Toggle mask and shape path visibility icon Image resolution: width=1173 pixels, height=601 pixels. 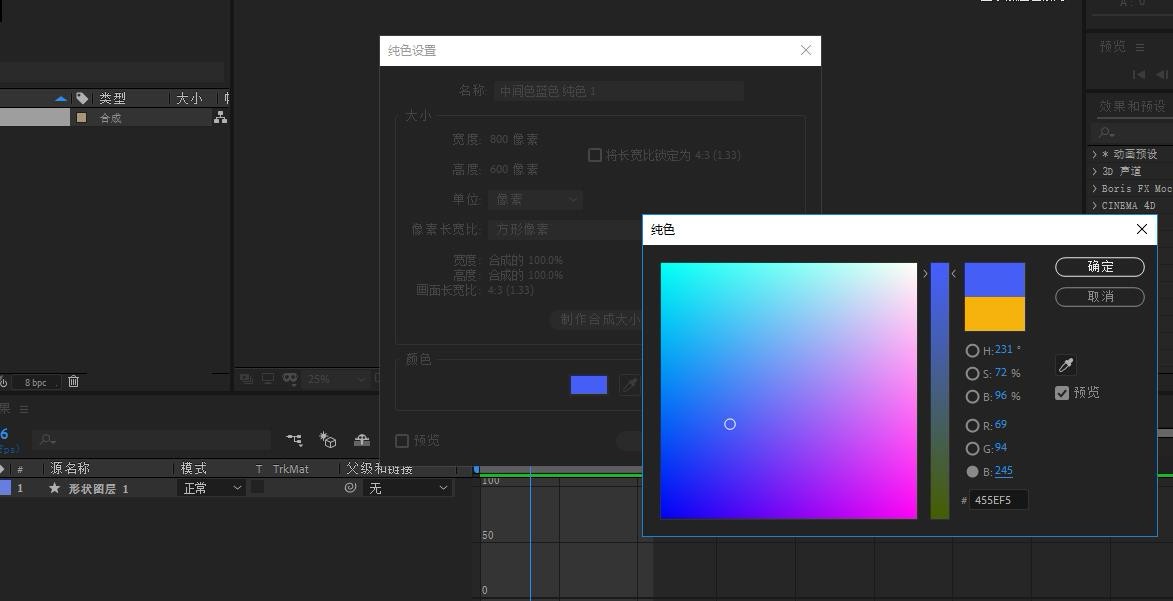(x=290, y=379)
